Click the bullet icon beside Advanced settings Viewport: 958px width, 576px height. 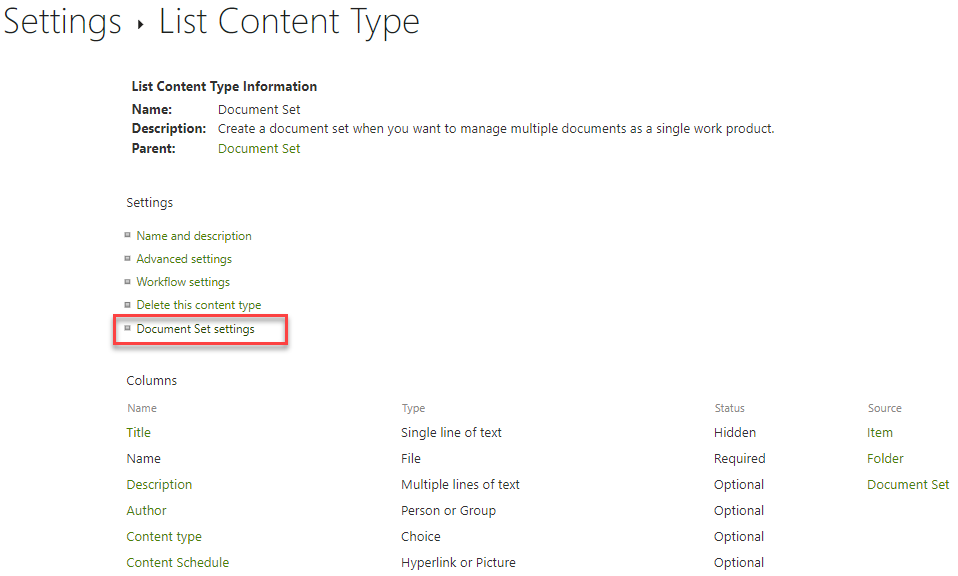coord(128,259)
